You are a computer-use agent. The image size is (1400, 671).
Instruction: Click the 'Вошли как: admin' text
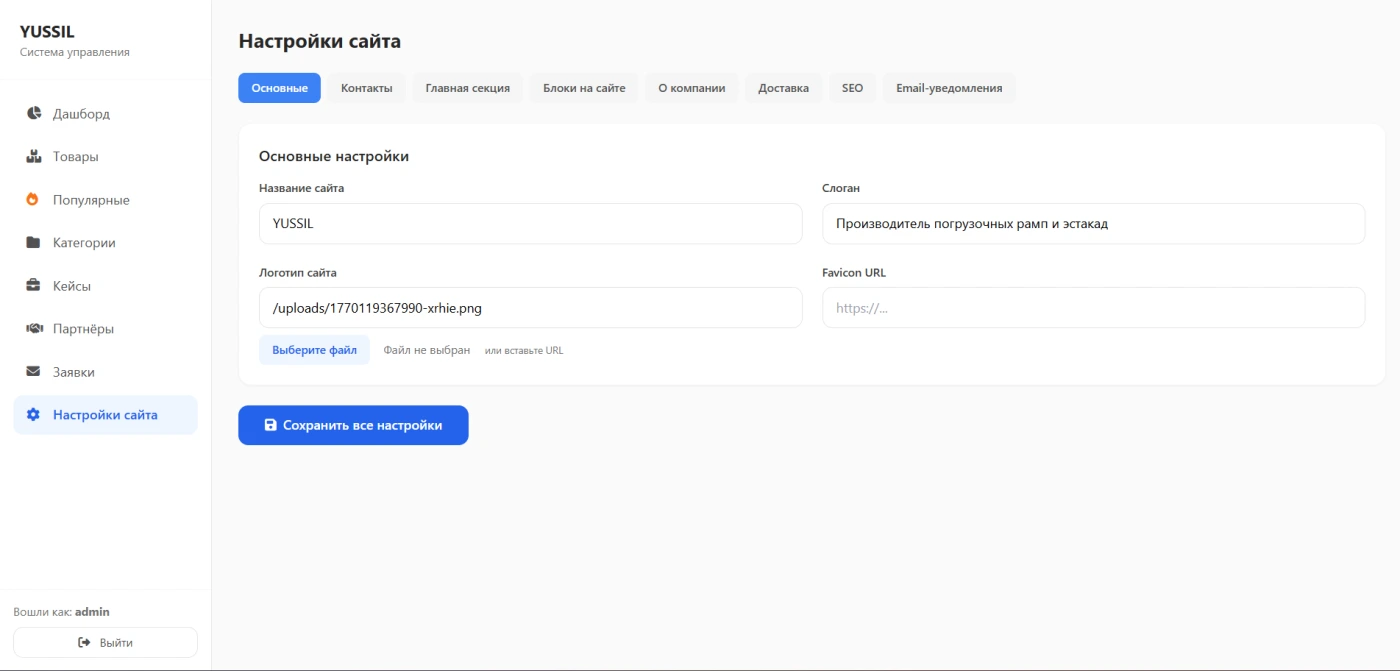(61, 611)
